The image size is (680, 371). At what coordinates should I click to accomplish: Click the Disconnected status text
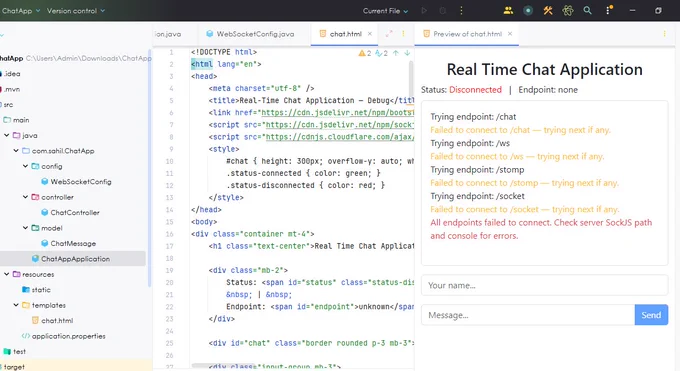pyautogui.click(x=475, y=90)
